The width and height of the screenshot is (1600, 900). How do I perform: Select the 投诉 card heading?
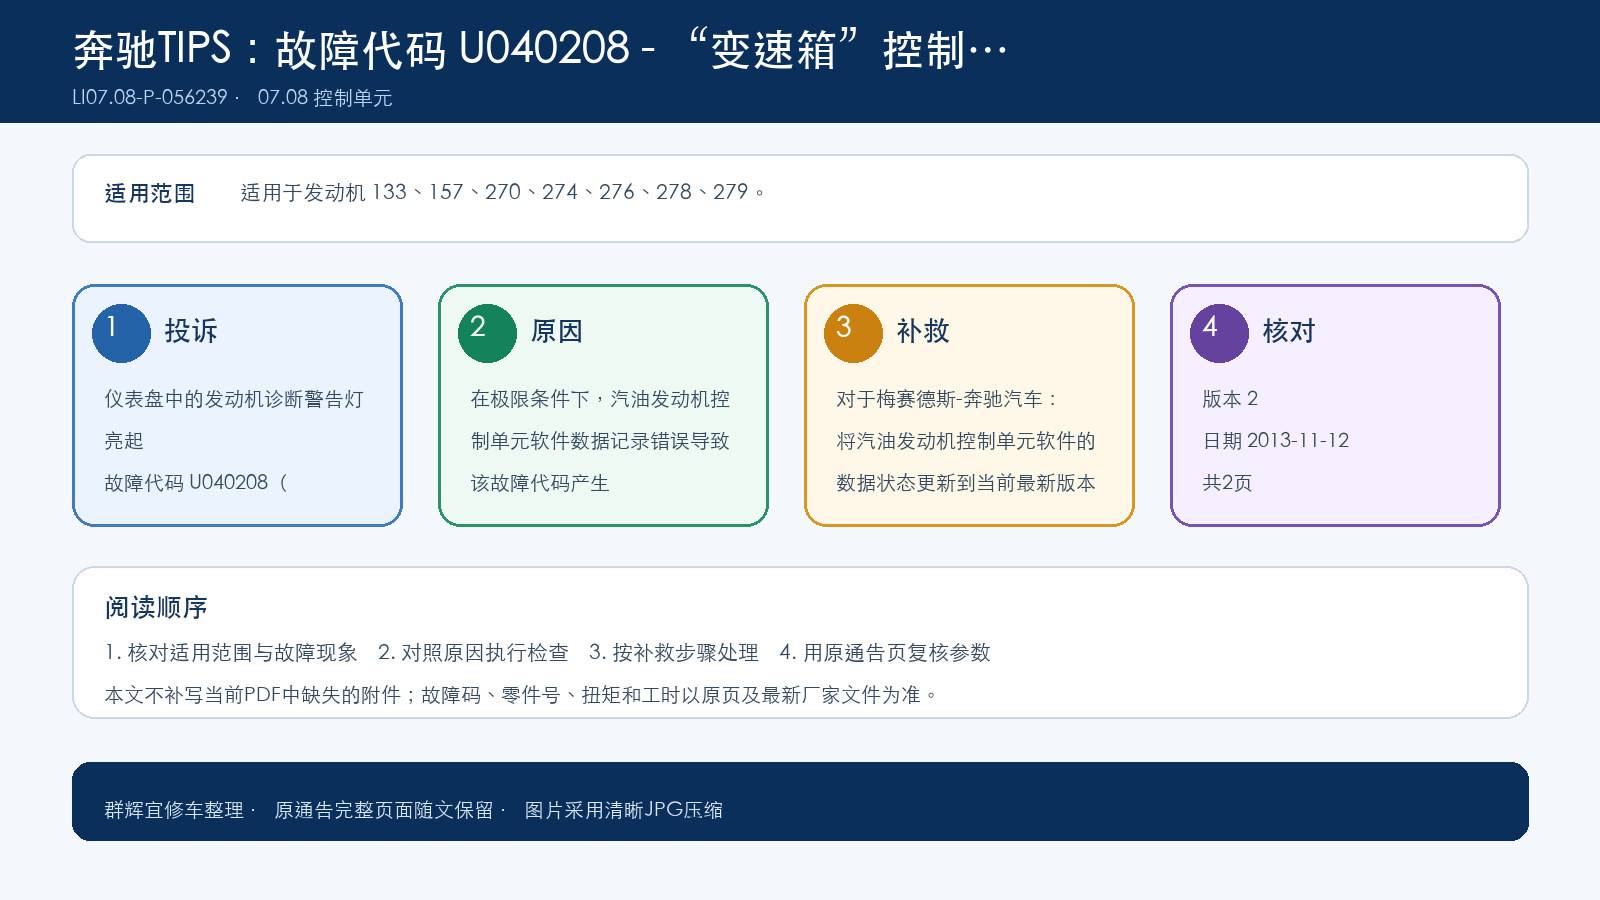(191, 331)
